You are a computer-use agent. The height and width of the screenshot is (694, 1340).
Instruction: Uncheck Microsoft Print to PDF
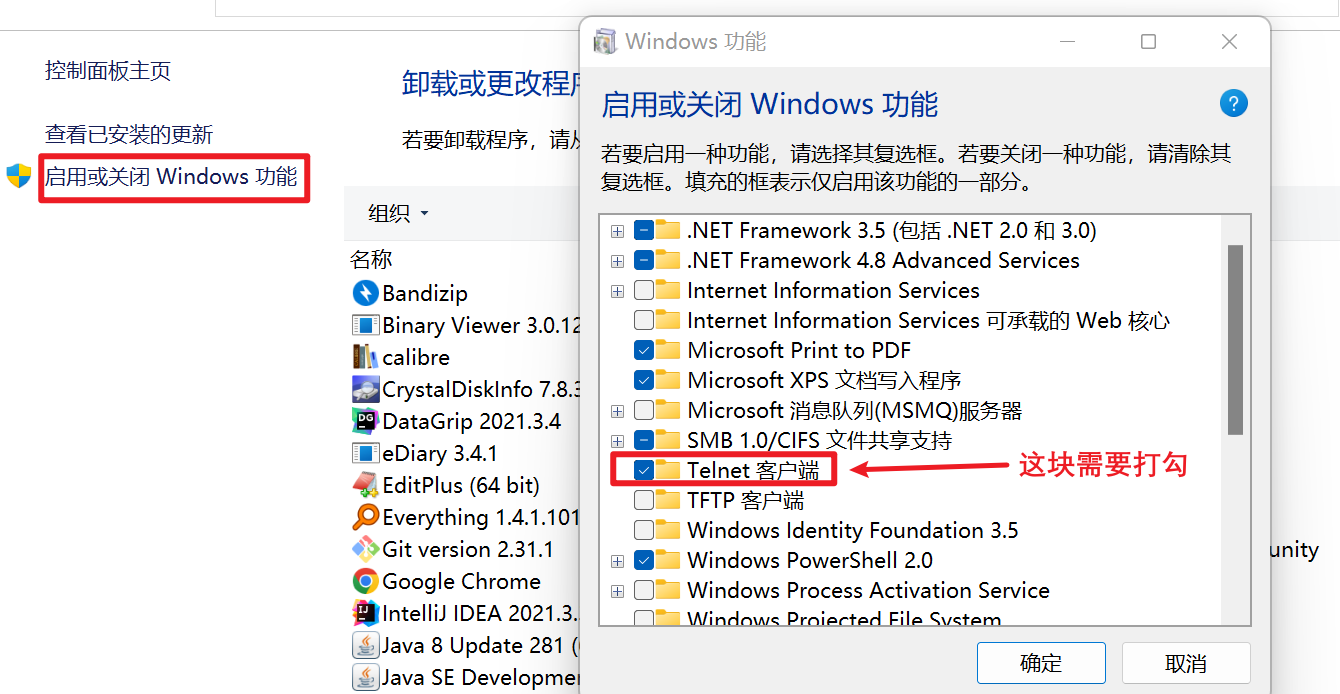click(644, 350)
